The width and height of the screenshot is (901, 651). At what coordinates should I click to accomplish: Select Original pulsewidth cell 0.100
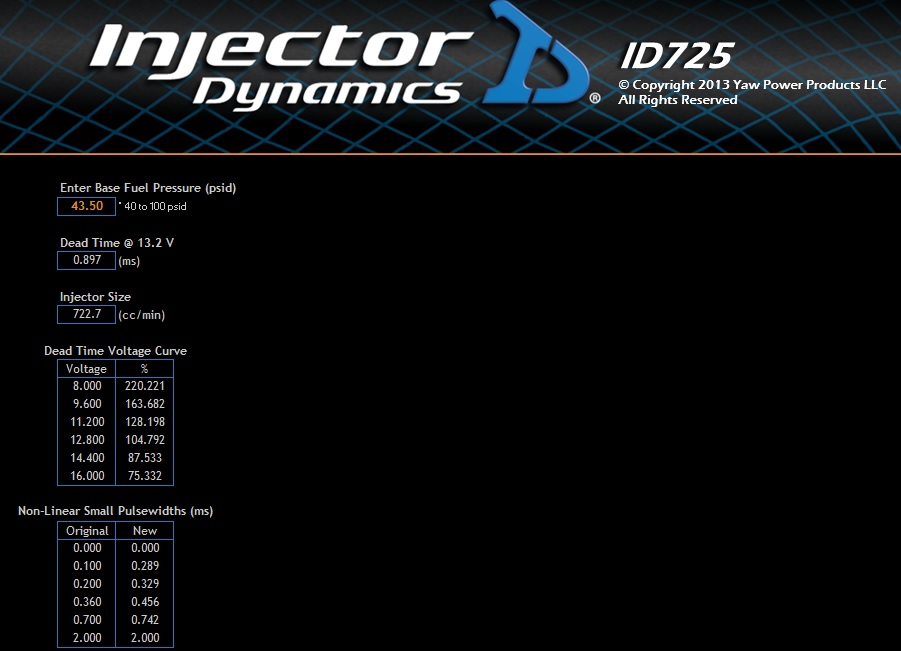pyautogui.click(x=86, y=566)
